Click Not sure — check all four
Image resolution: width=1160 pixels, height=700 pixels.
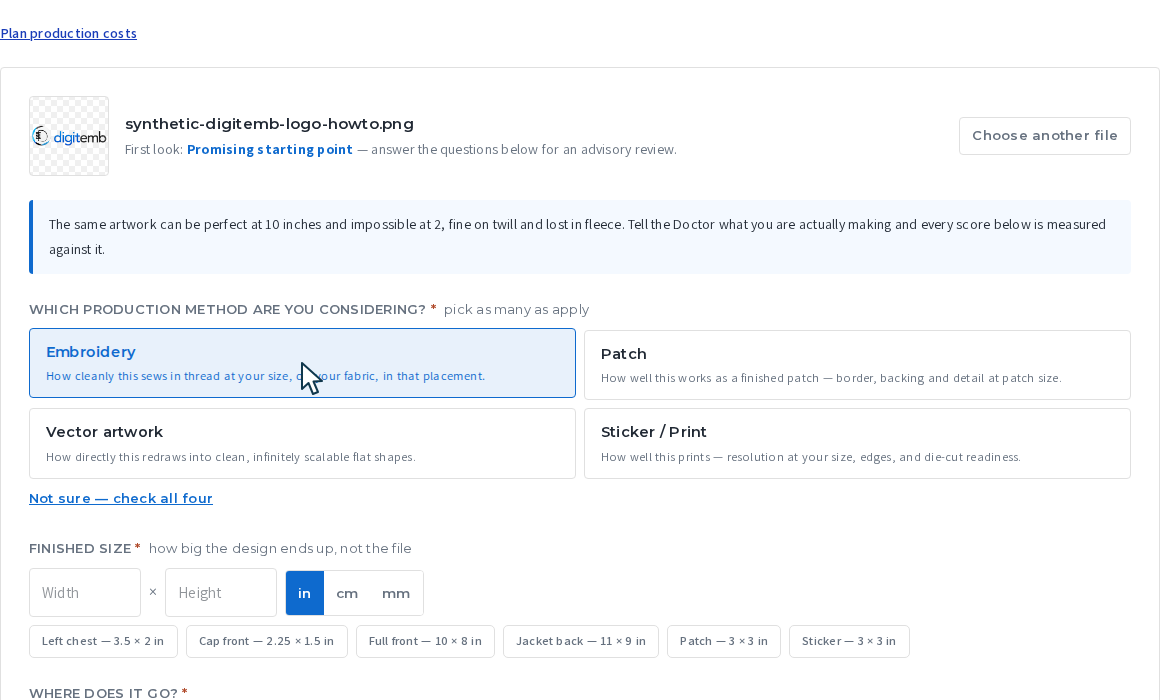coord(121,499)
